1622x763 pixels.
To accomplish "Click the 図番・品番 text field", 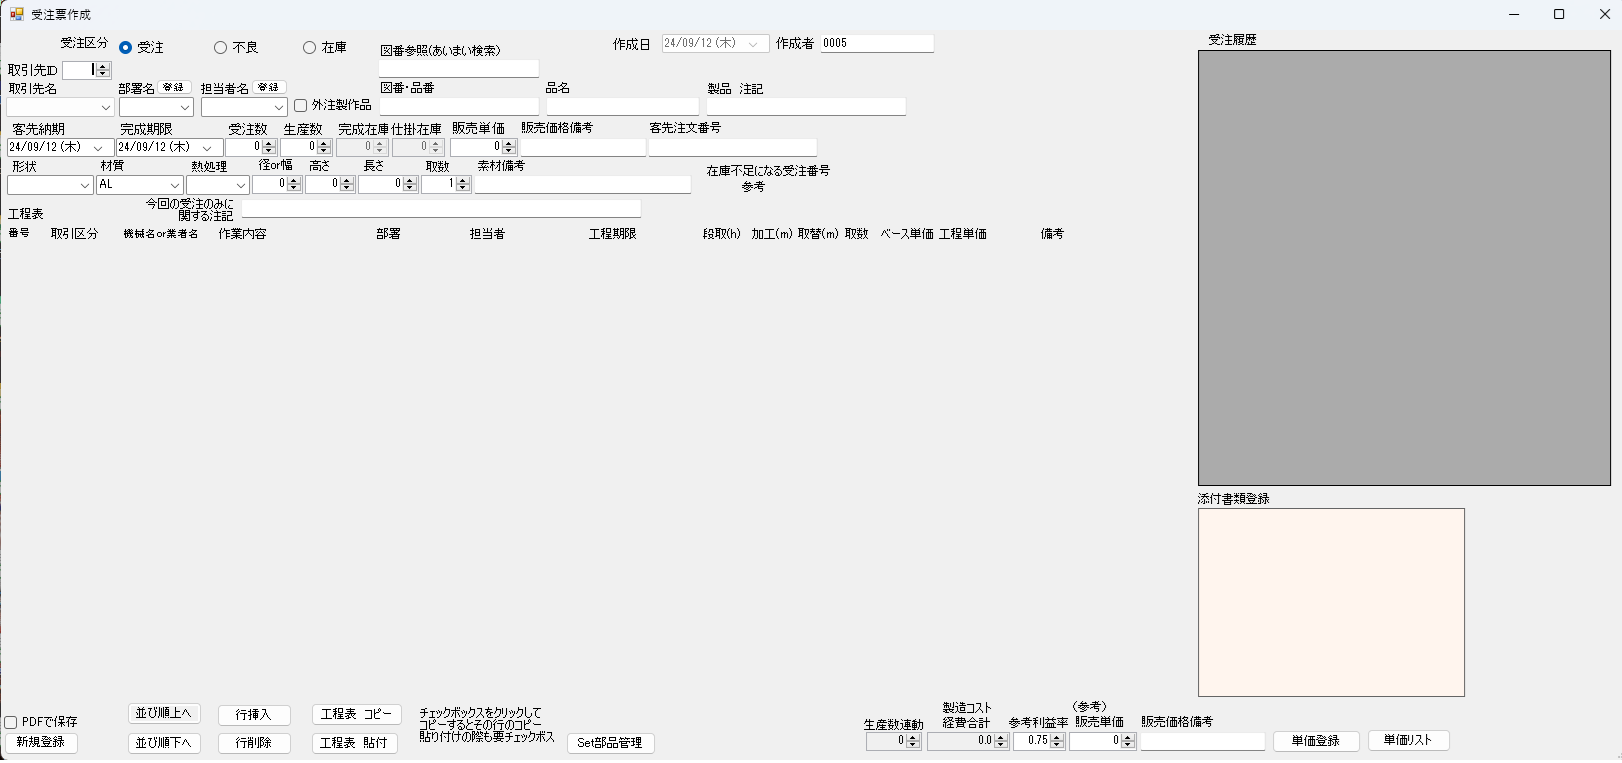I will 459,106.
